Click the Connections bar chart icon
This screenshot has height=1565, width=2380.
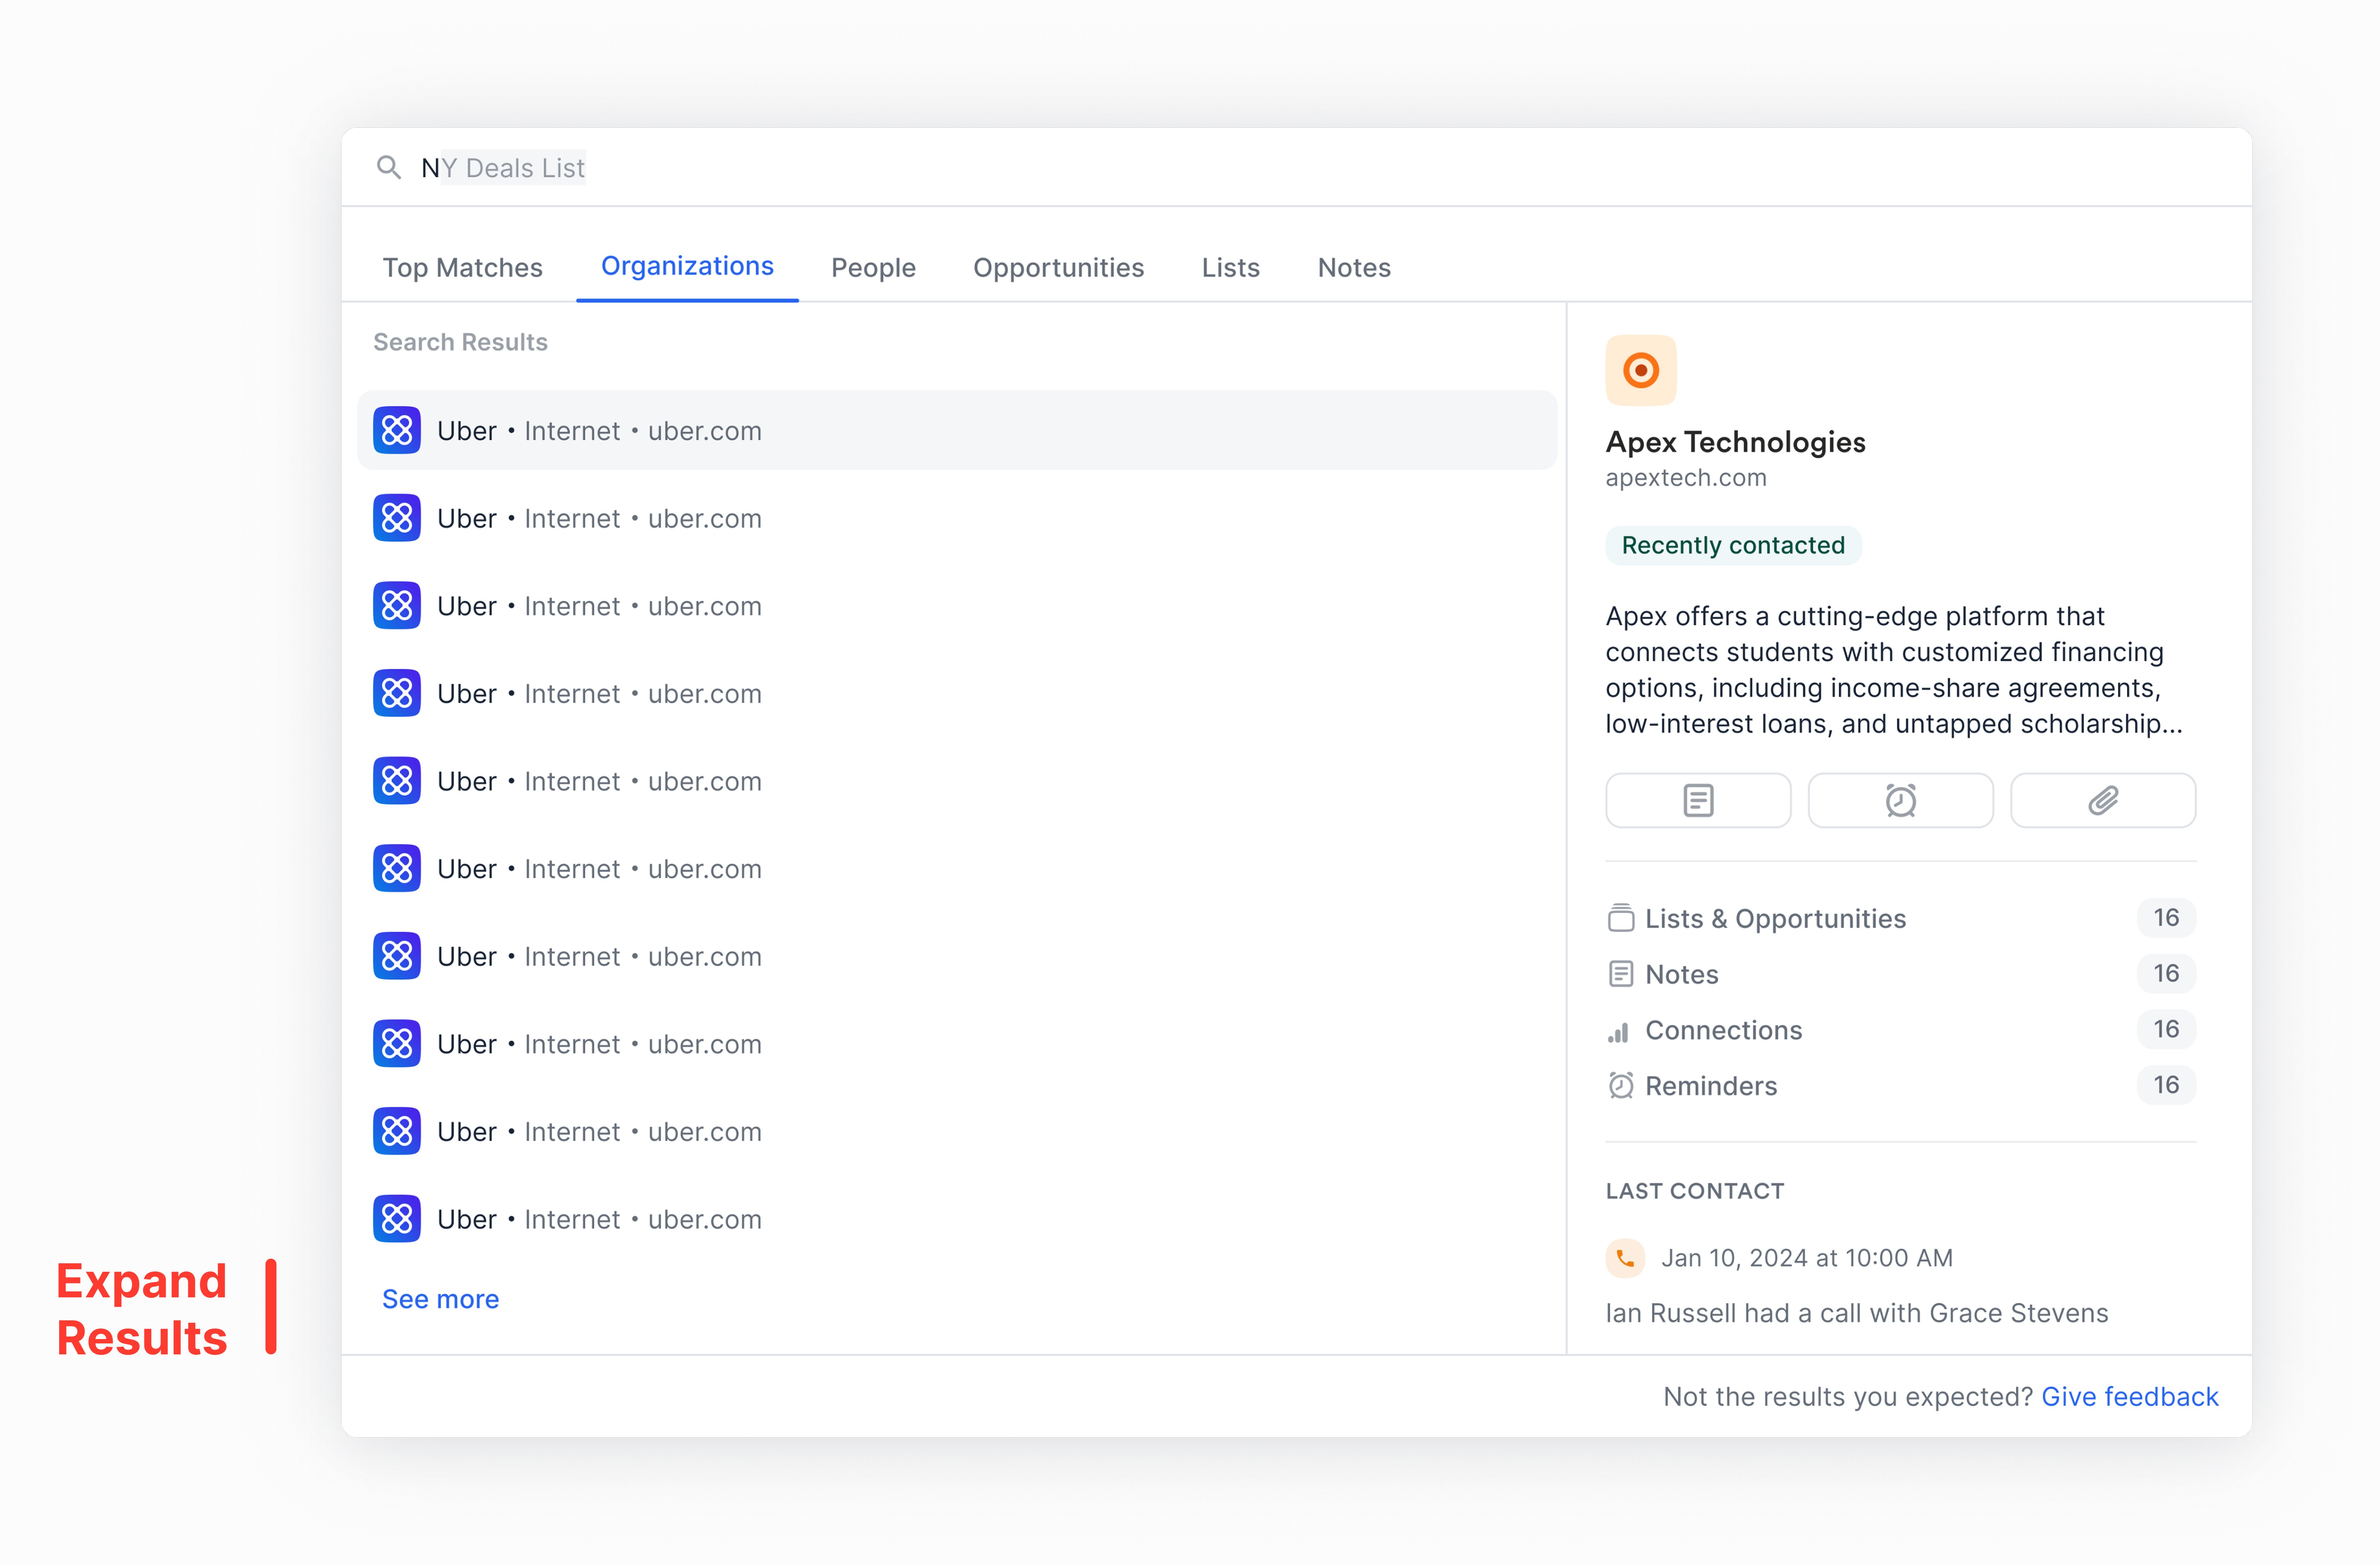1619,1031
